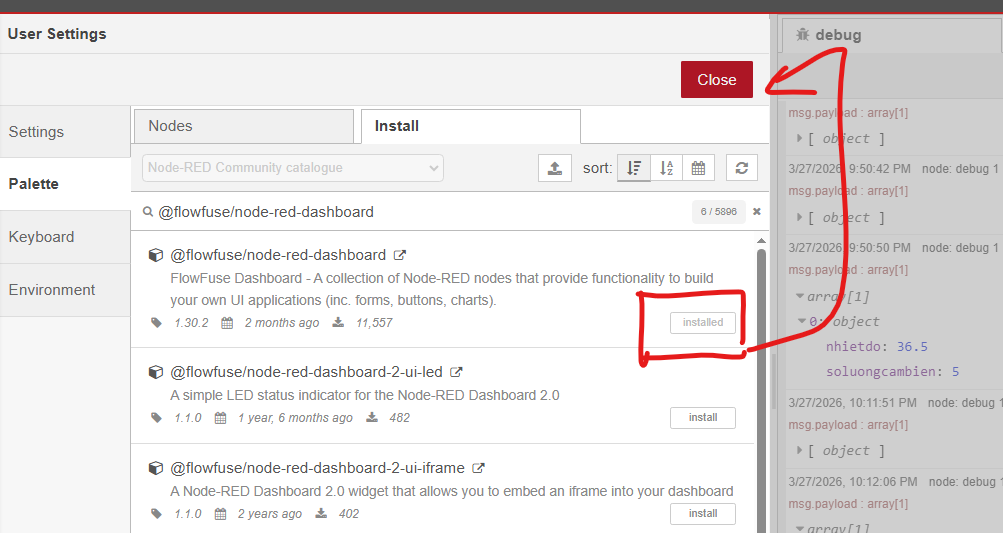Open external link for node-red-dashboard-2-ui-led
The image size is (1003, 533).
(x=456, y=372)
